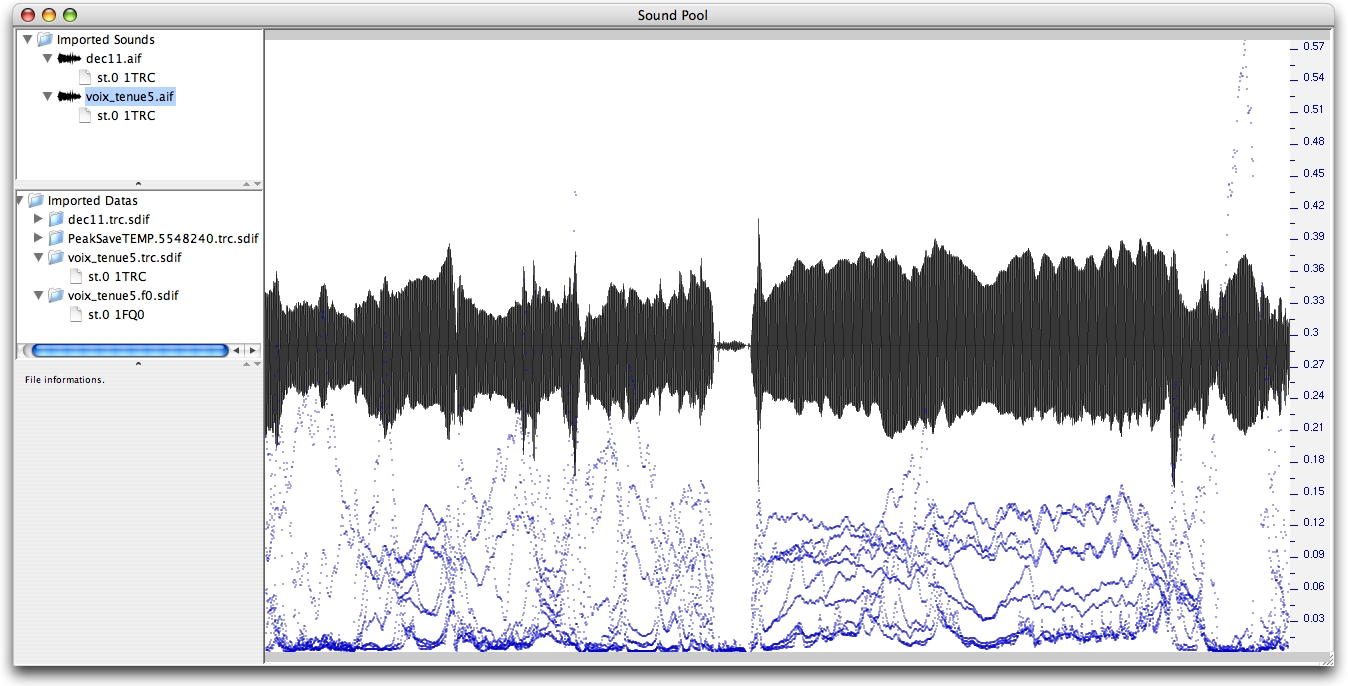1348x686 pixels.
Task: Click the waveform icon beside dec11.aif
Action: [x=69, y=59]
